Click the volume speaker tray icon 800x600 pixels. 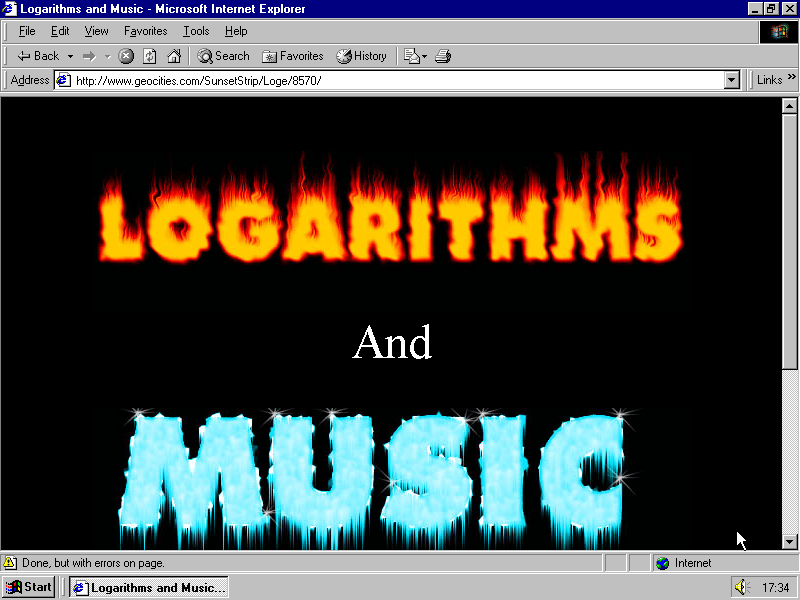[x=741, y=587]
